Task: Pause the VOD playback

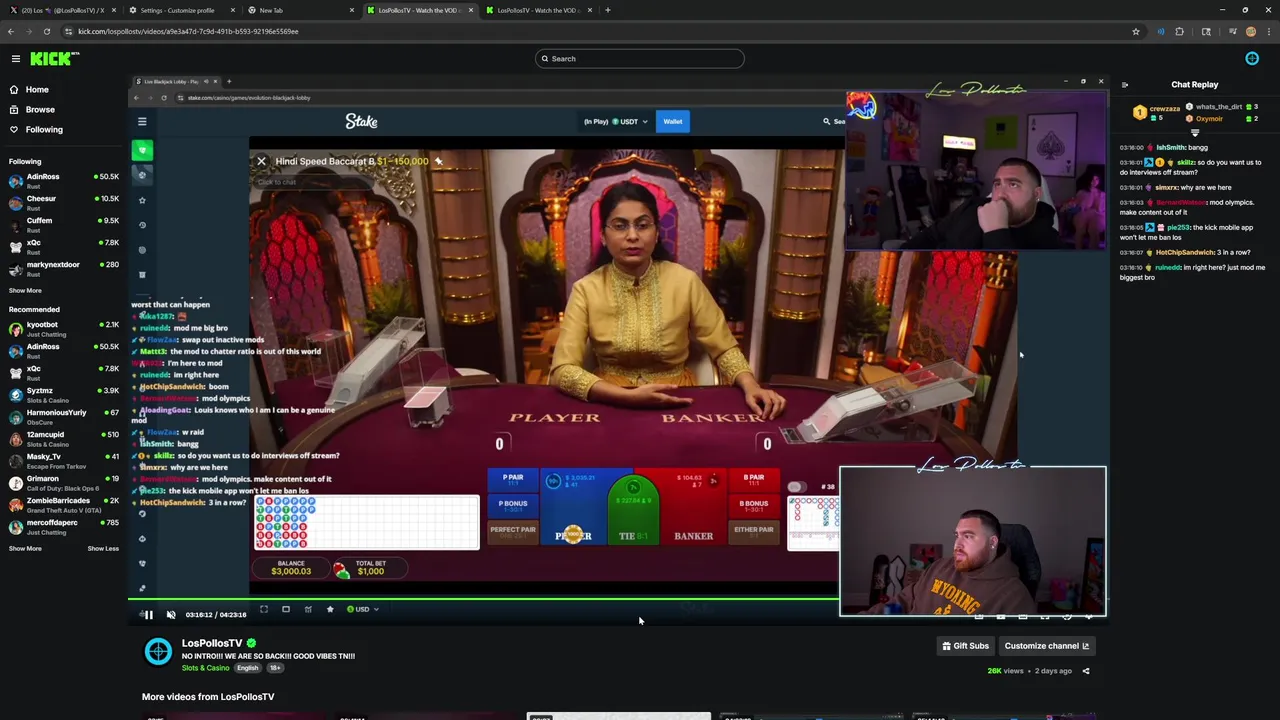Action: (x=148, y=615)
